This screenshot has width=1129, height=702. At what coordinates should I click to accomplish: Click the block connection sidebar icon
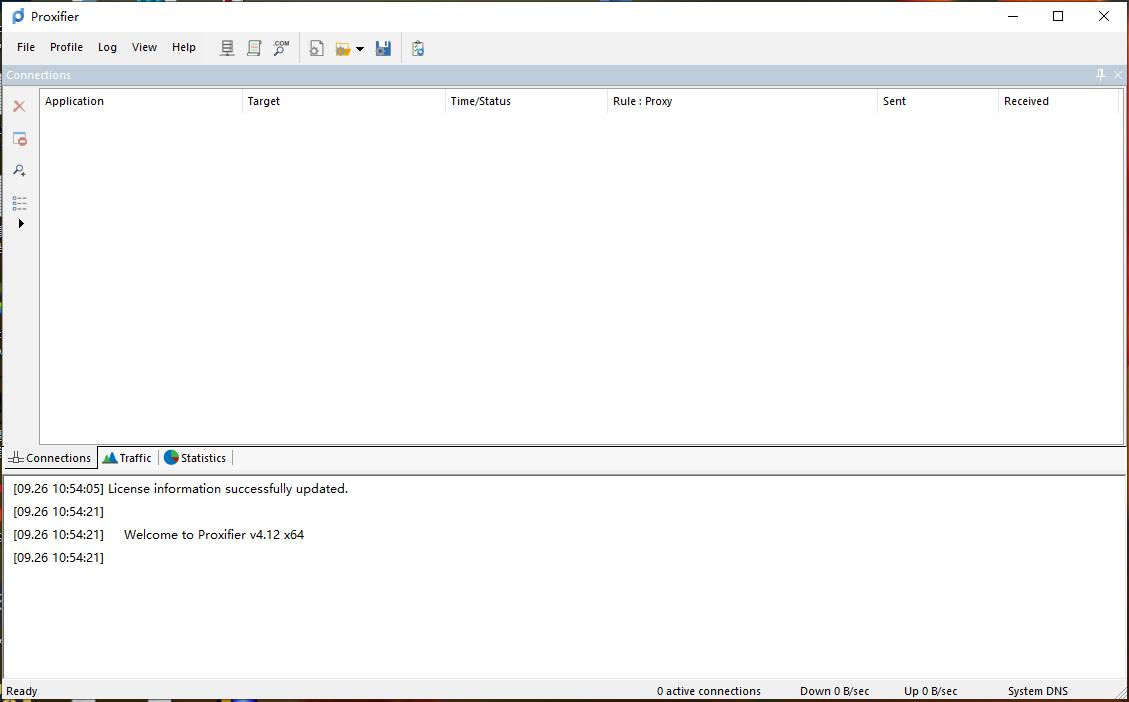point(19,139)
